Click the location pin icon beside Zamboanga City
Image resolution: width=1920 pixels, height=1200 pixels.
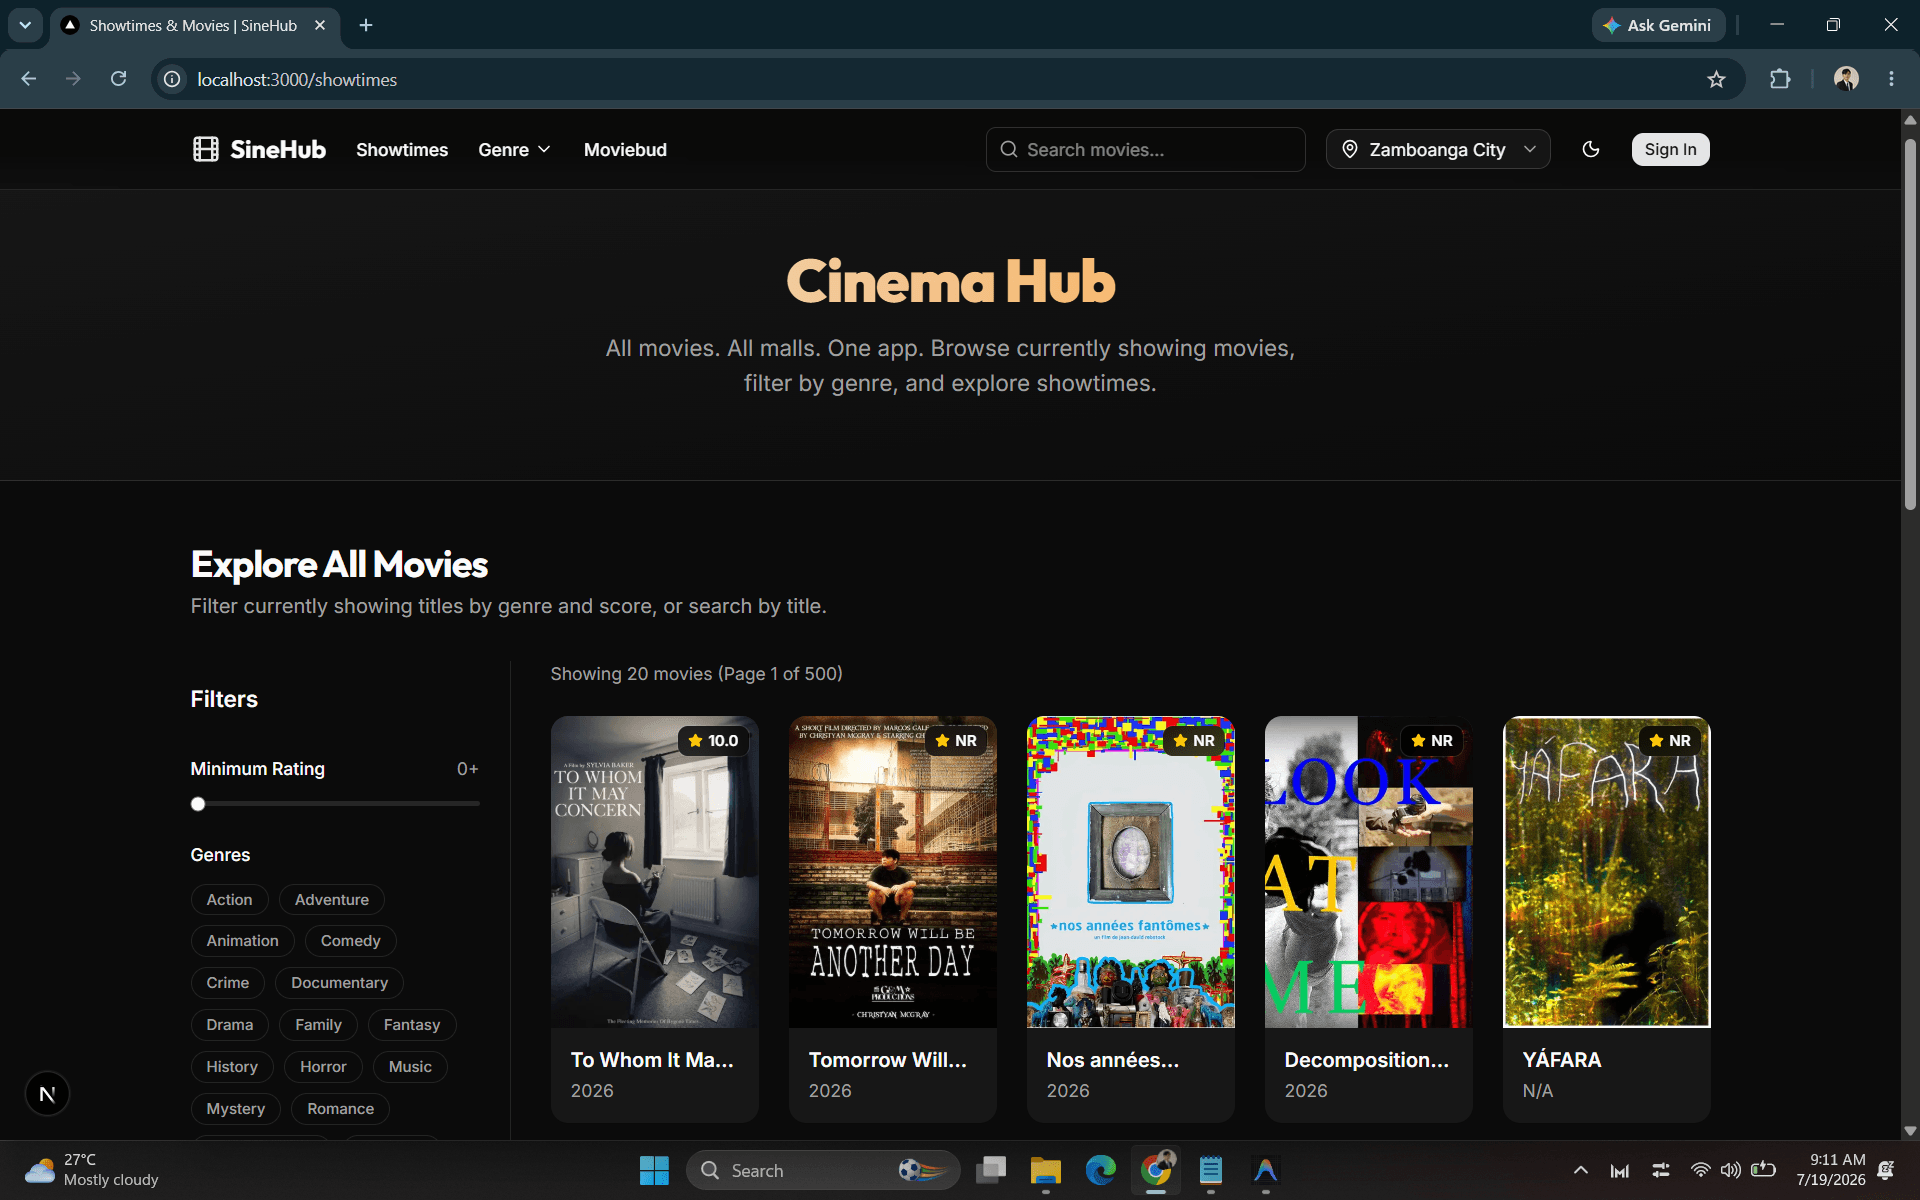1350,149
